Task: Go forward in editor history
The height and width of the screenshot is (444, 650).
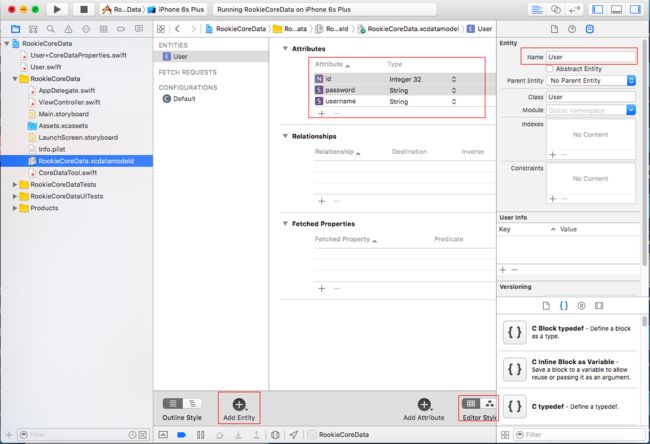Action: coord(193,29)
